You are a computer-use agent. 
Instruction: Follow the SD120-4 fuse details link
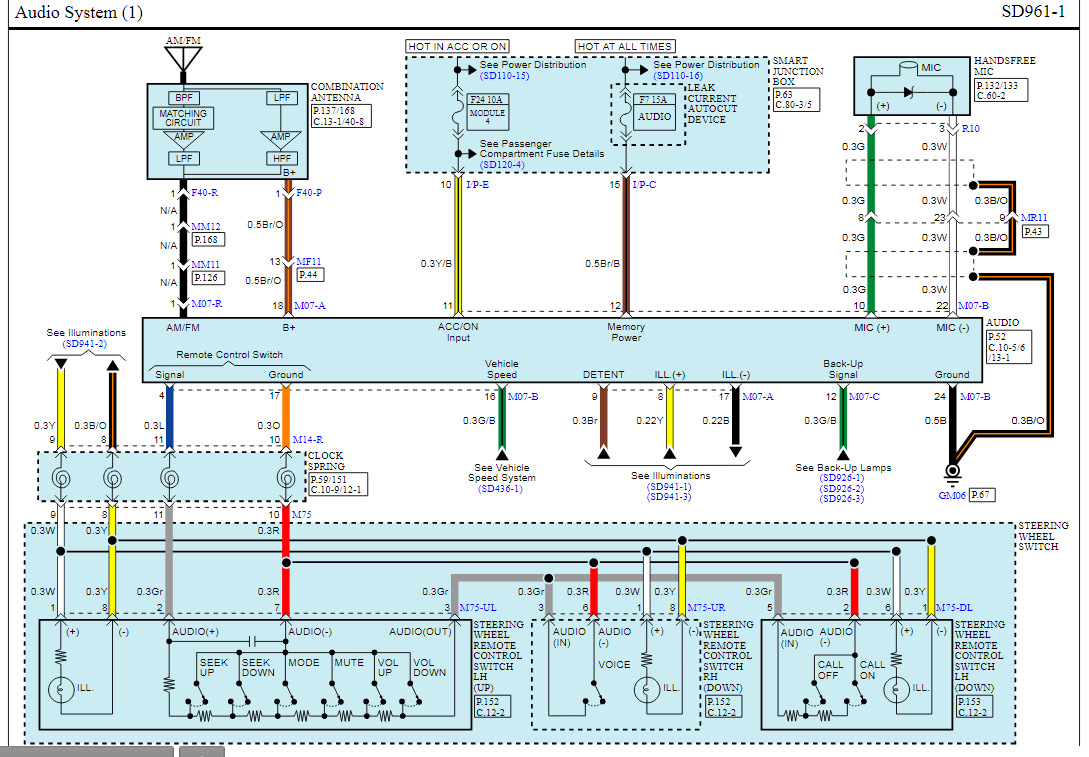(501, 164)
